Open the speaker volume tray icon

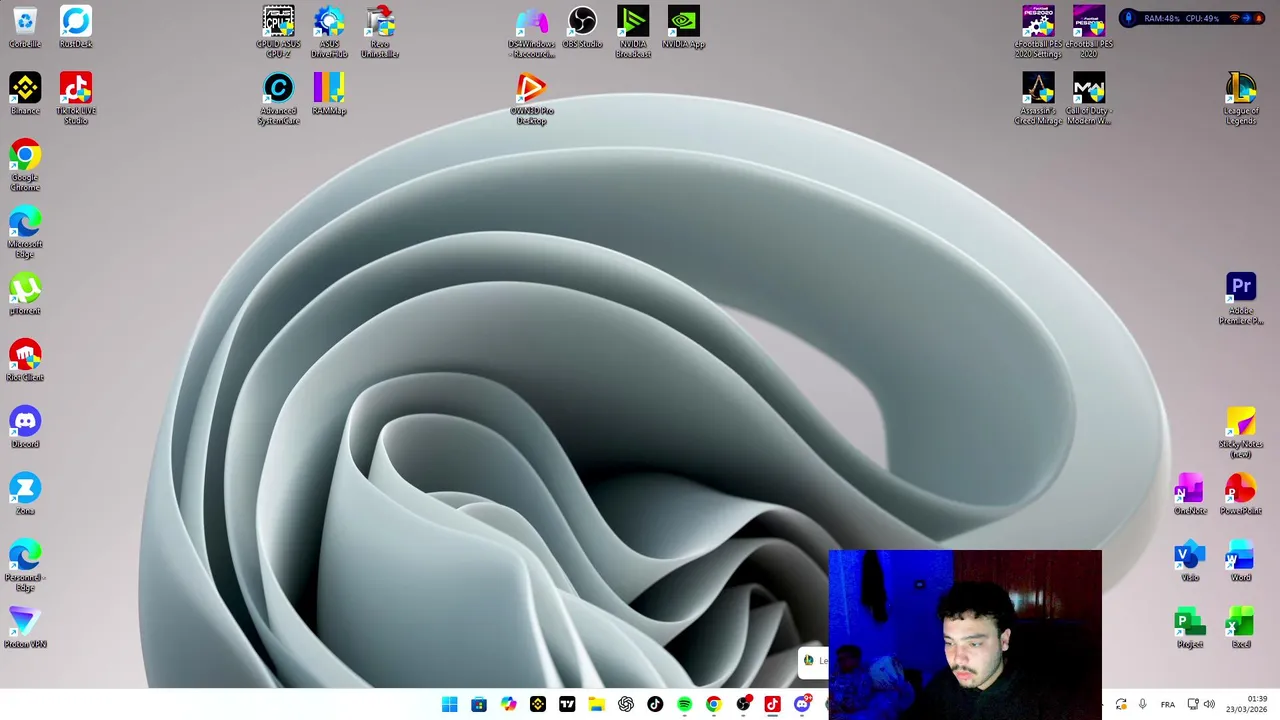click(x=1210, y=705)
